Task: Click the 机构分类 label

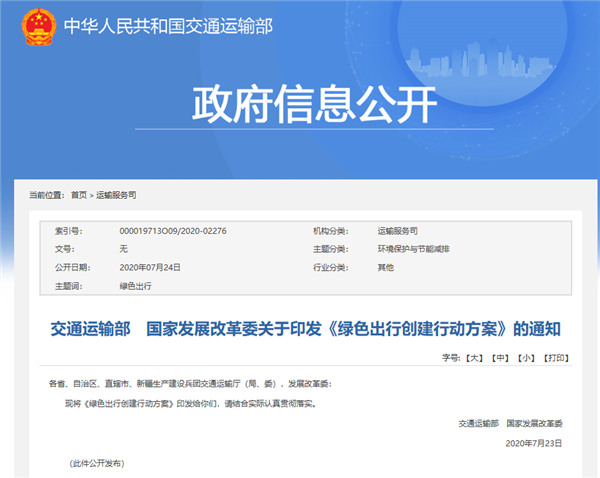Action: pyautogui.click(x=331, y=231)
